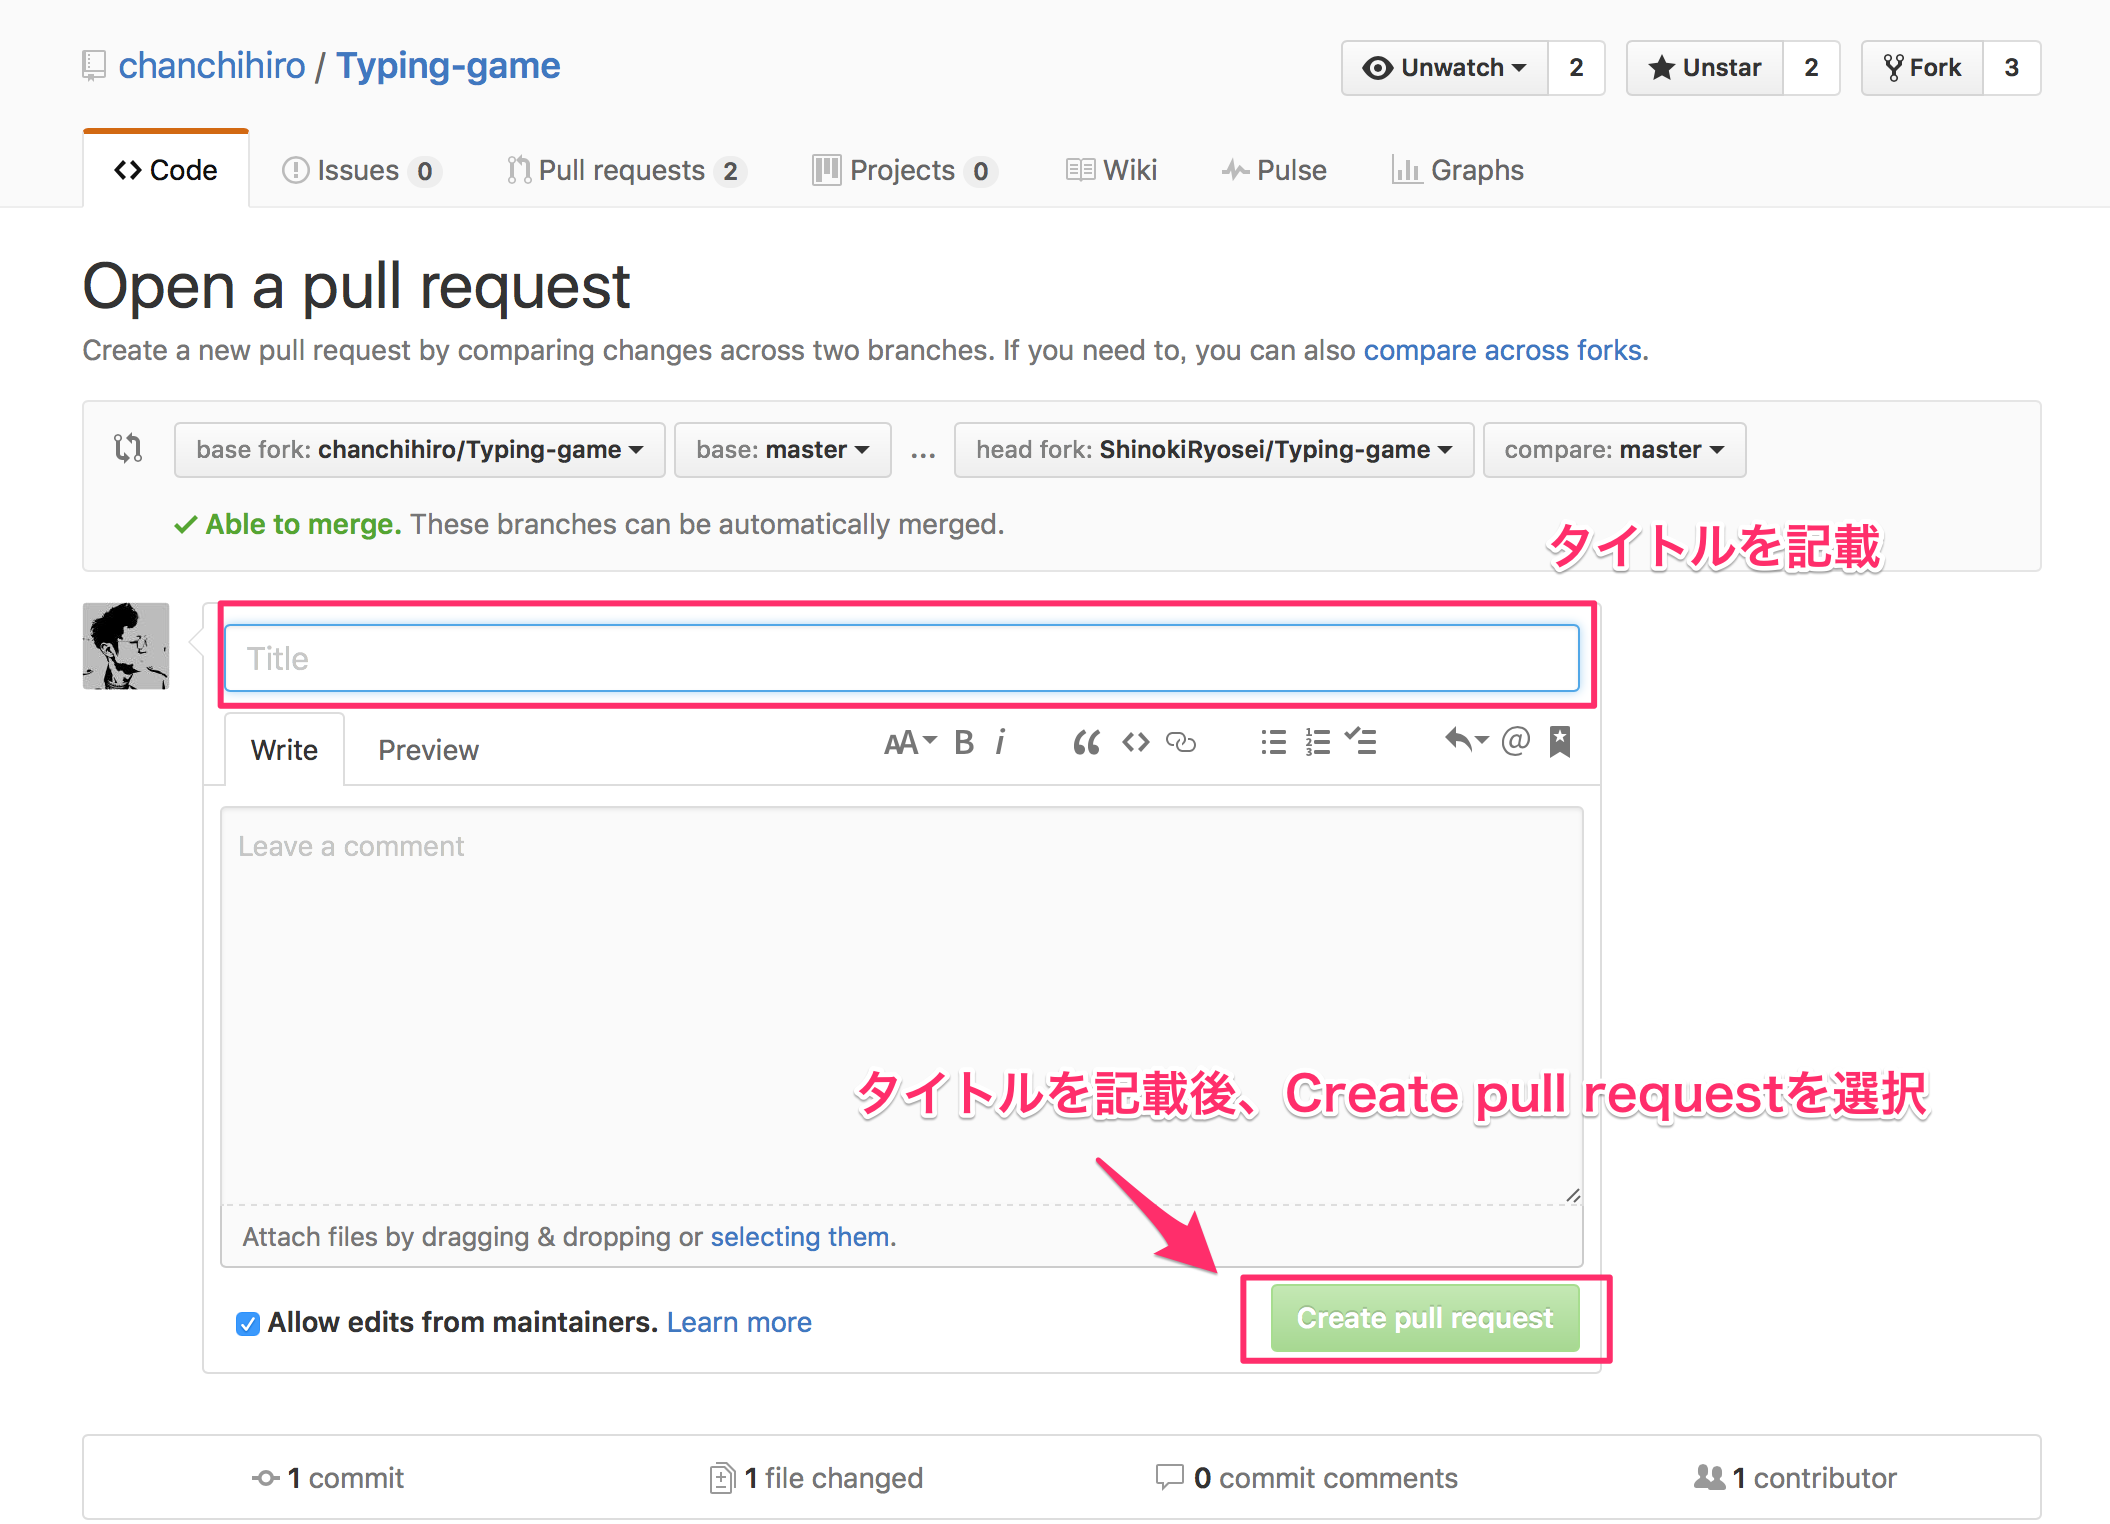Insert a task list
This screenshot has width=2110, height=1524.
click(1361, 743)
